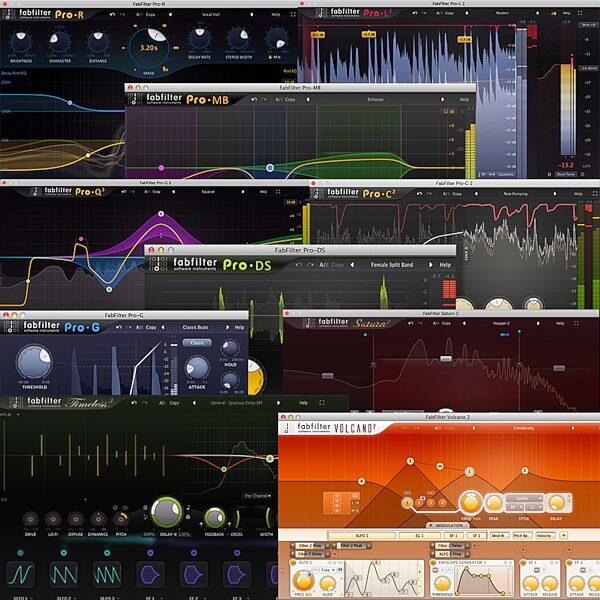This screenshot has width=600, height=600.
Task: Click next preset arrow in Pro-C 2
Action: [555, 194]
